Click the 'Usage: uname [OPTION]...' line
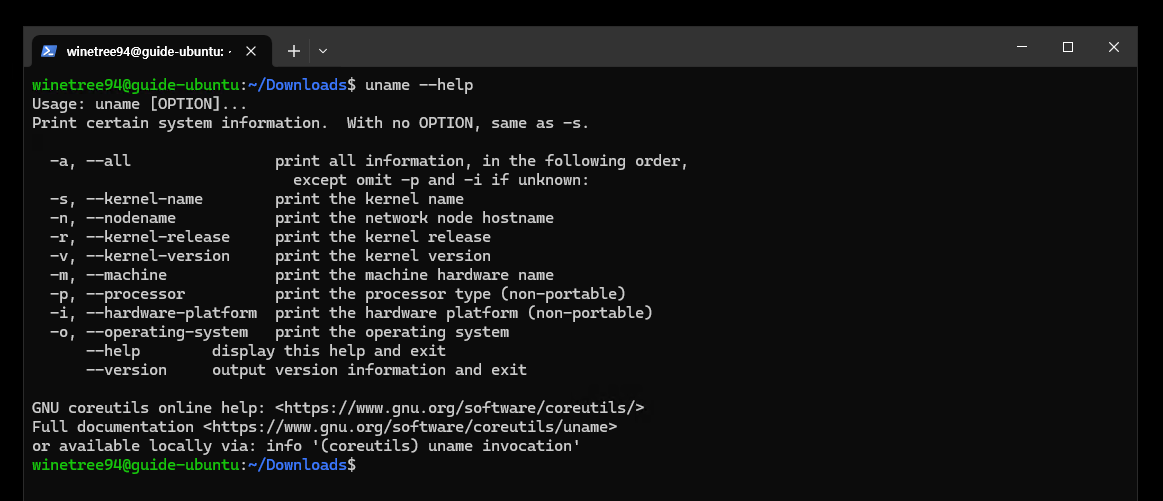This screenshot has height=501, width=1163. pyautogui.click(x=139, y=104)
